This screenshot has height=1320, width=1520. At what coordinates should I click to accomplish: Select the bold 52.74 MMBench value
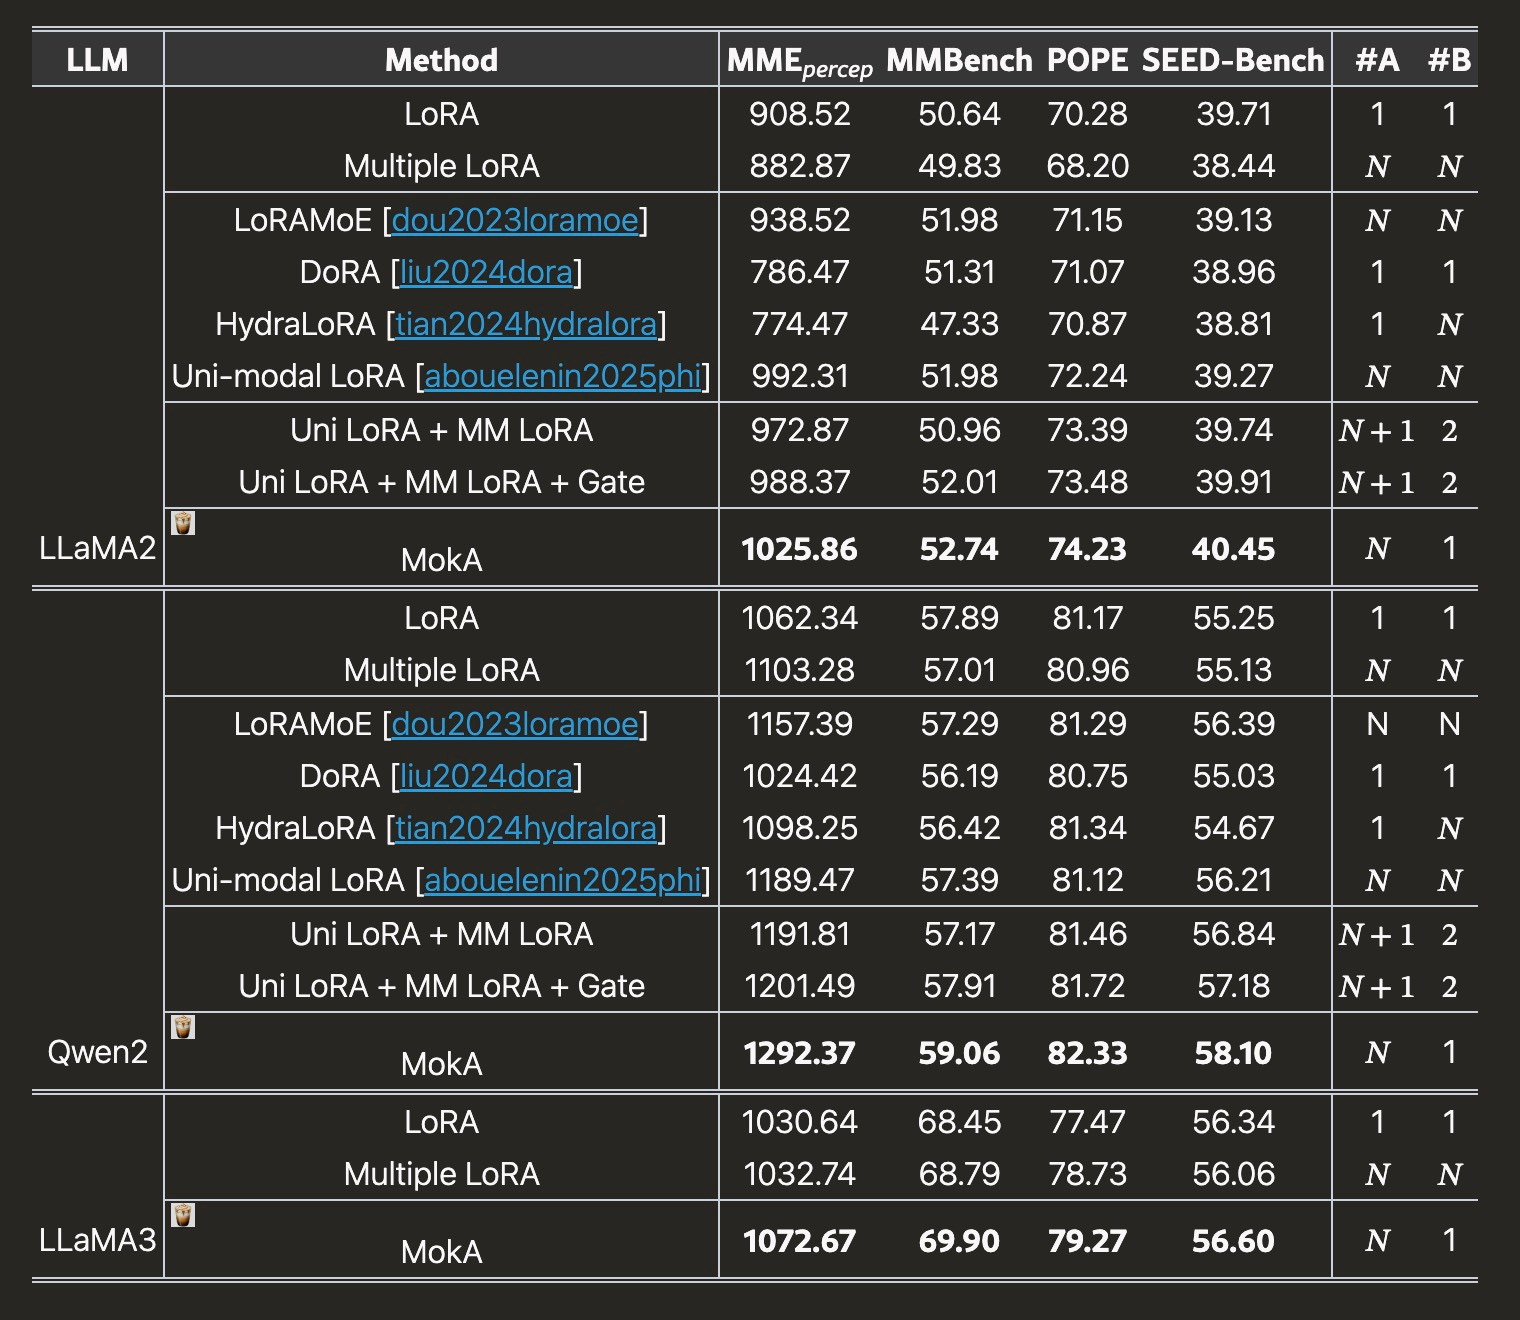pyautogui.click(x=959, y=549)
